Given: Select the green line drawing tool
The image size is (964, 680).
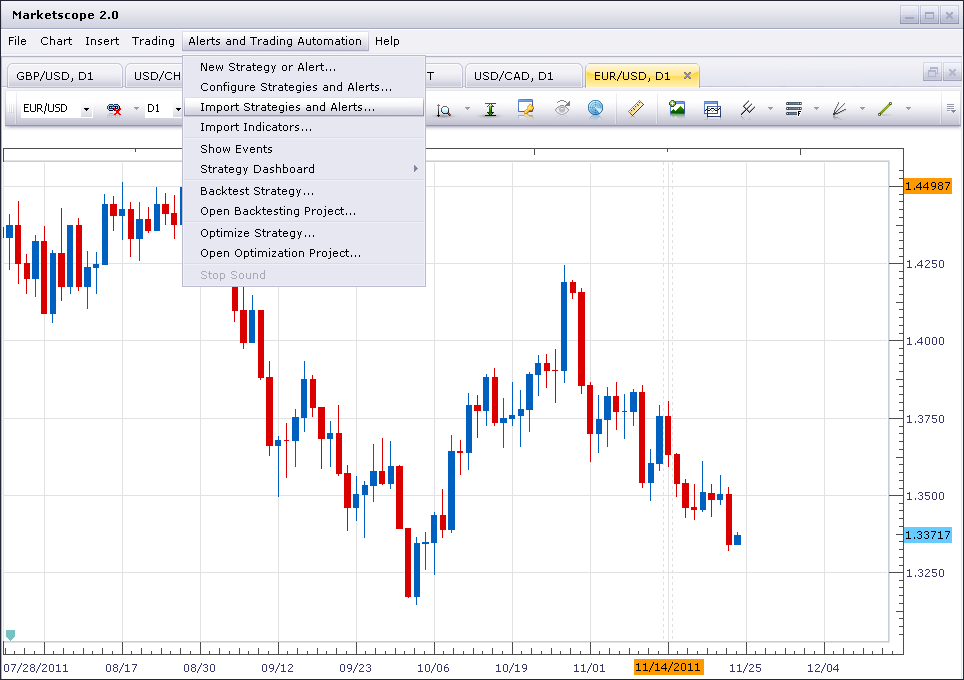Looking at the screenshot, I should 885,109.
